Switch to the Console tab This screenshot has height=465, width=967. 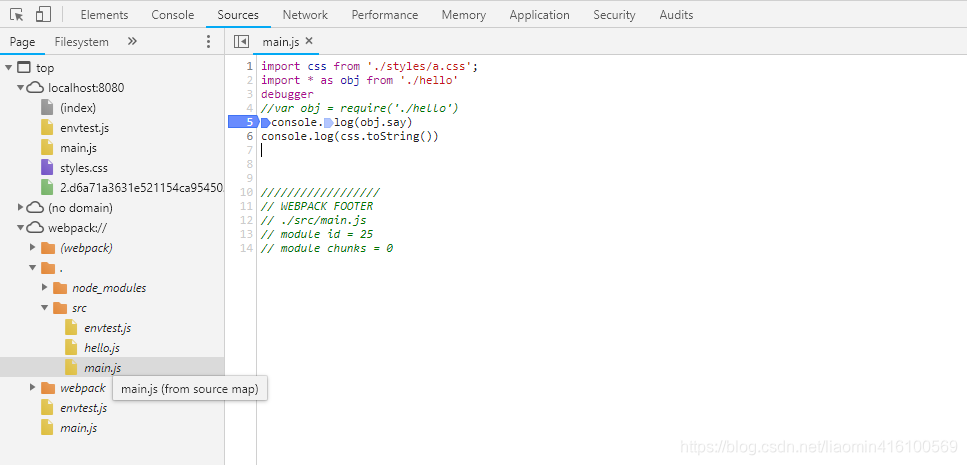tap(173, 15)
